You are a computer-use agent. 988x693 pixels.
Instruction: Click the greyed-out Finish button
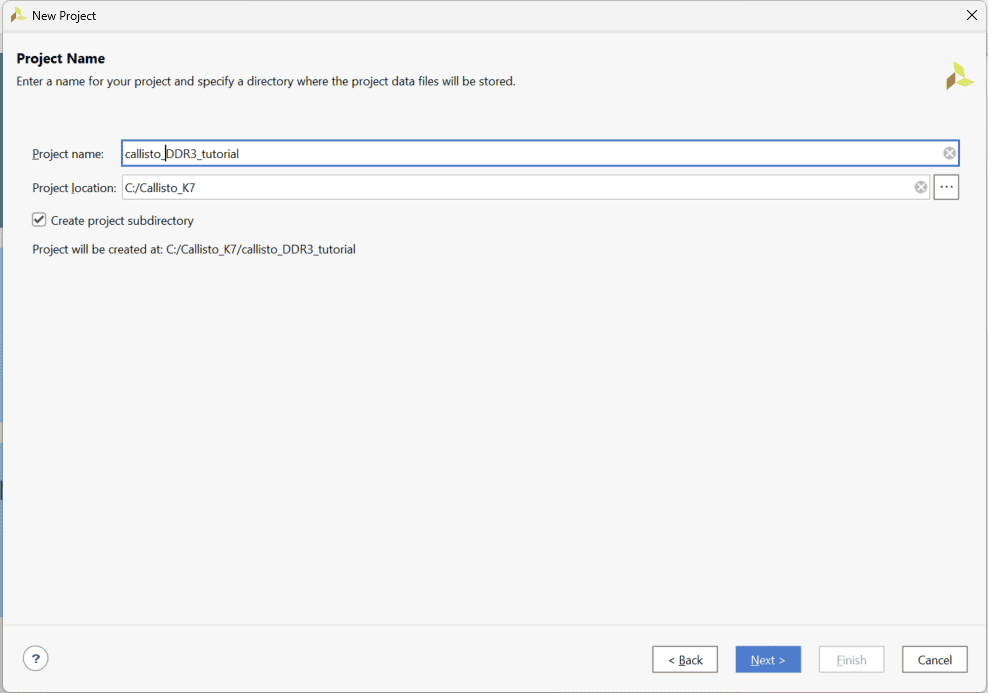pos(851,660)
